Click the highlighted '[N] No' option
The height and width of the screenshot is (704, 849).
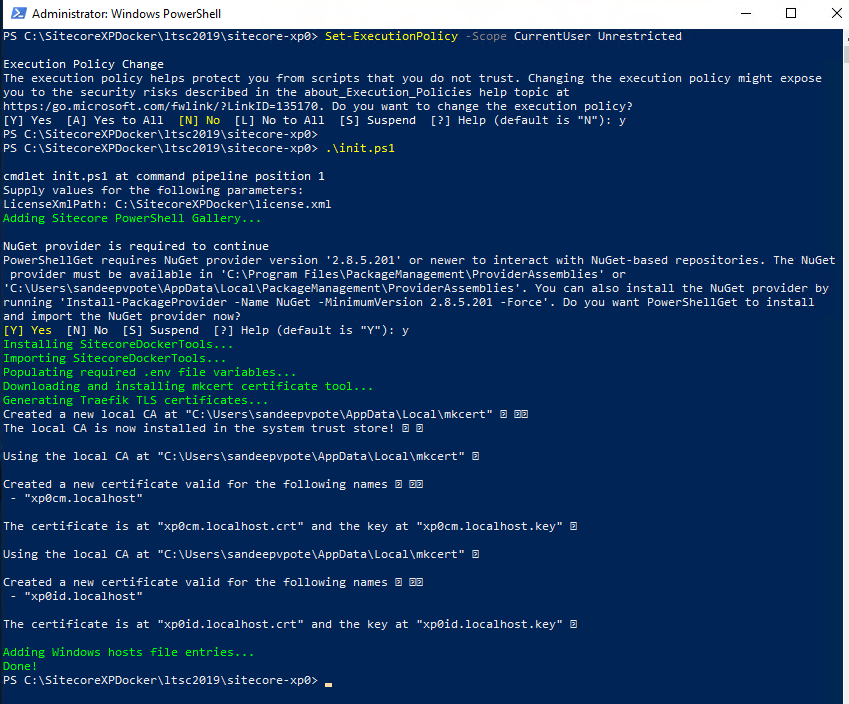click(x=199, y=120)
